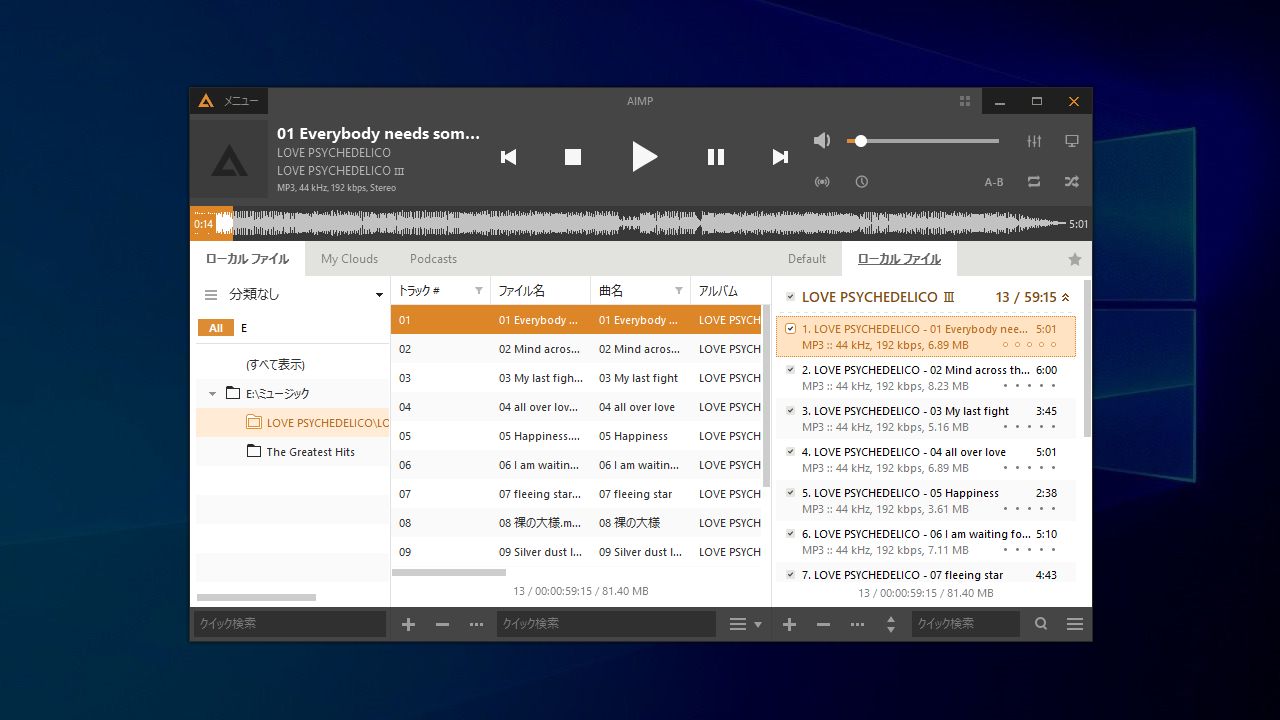Select (すべて表示) show all entry
This screenshot has width=1280, height=720.
point(275,365)
